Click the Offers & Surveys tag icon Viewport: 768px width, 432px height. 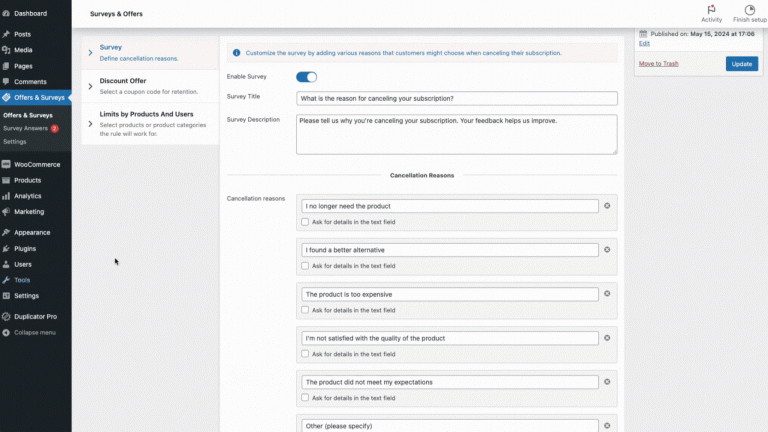pos(6,97)
